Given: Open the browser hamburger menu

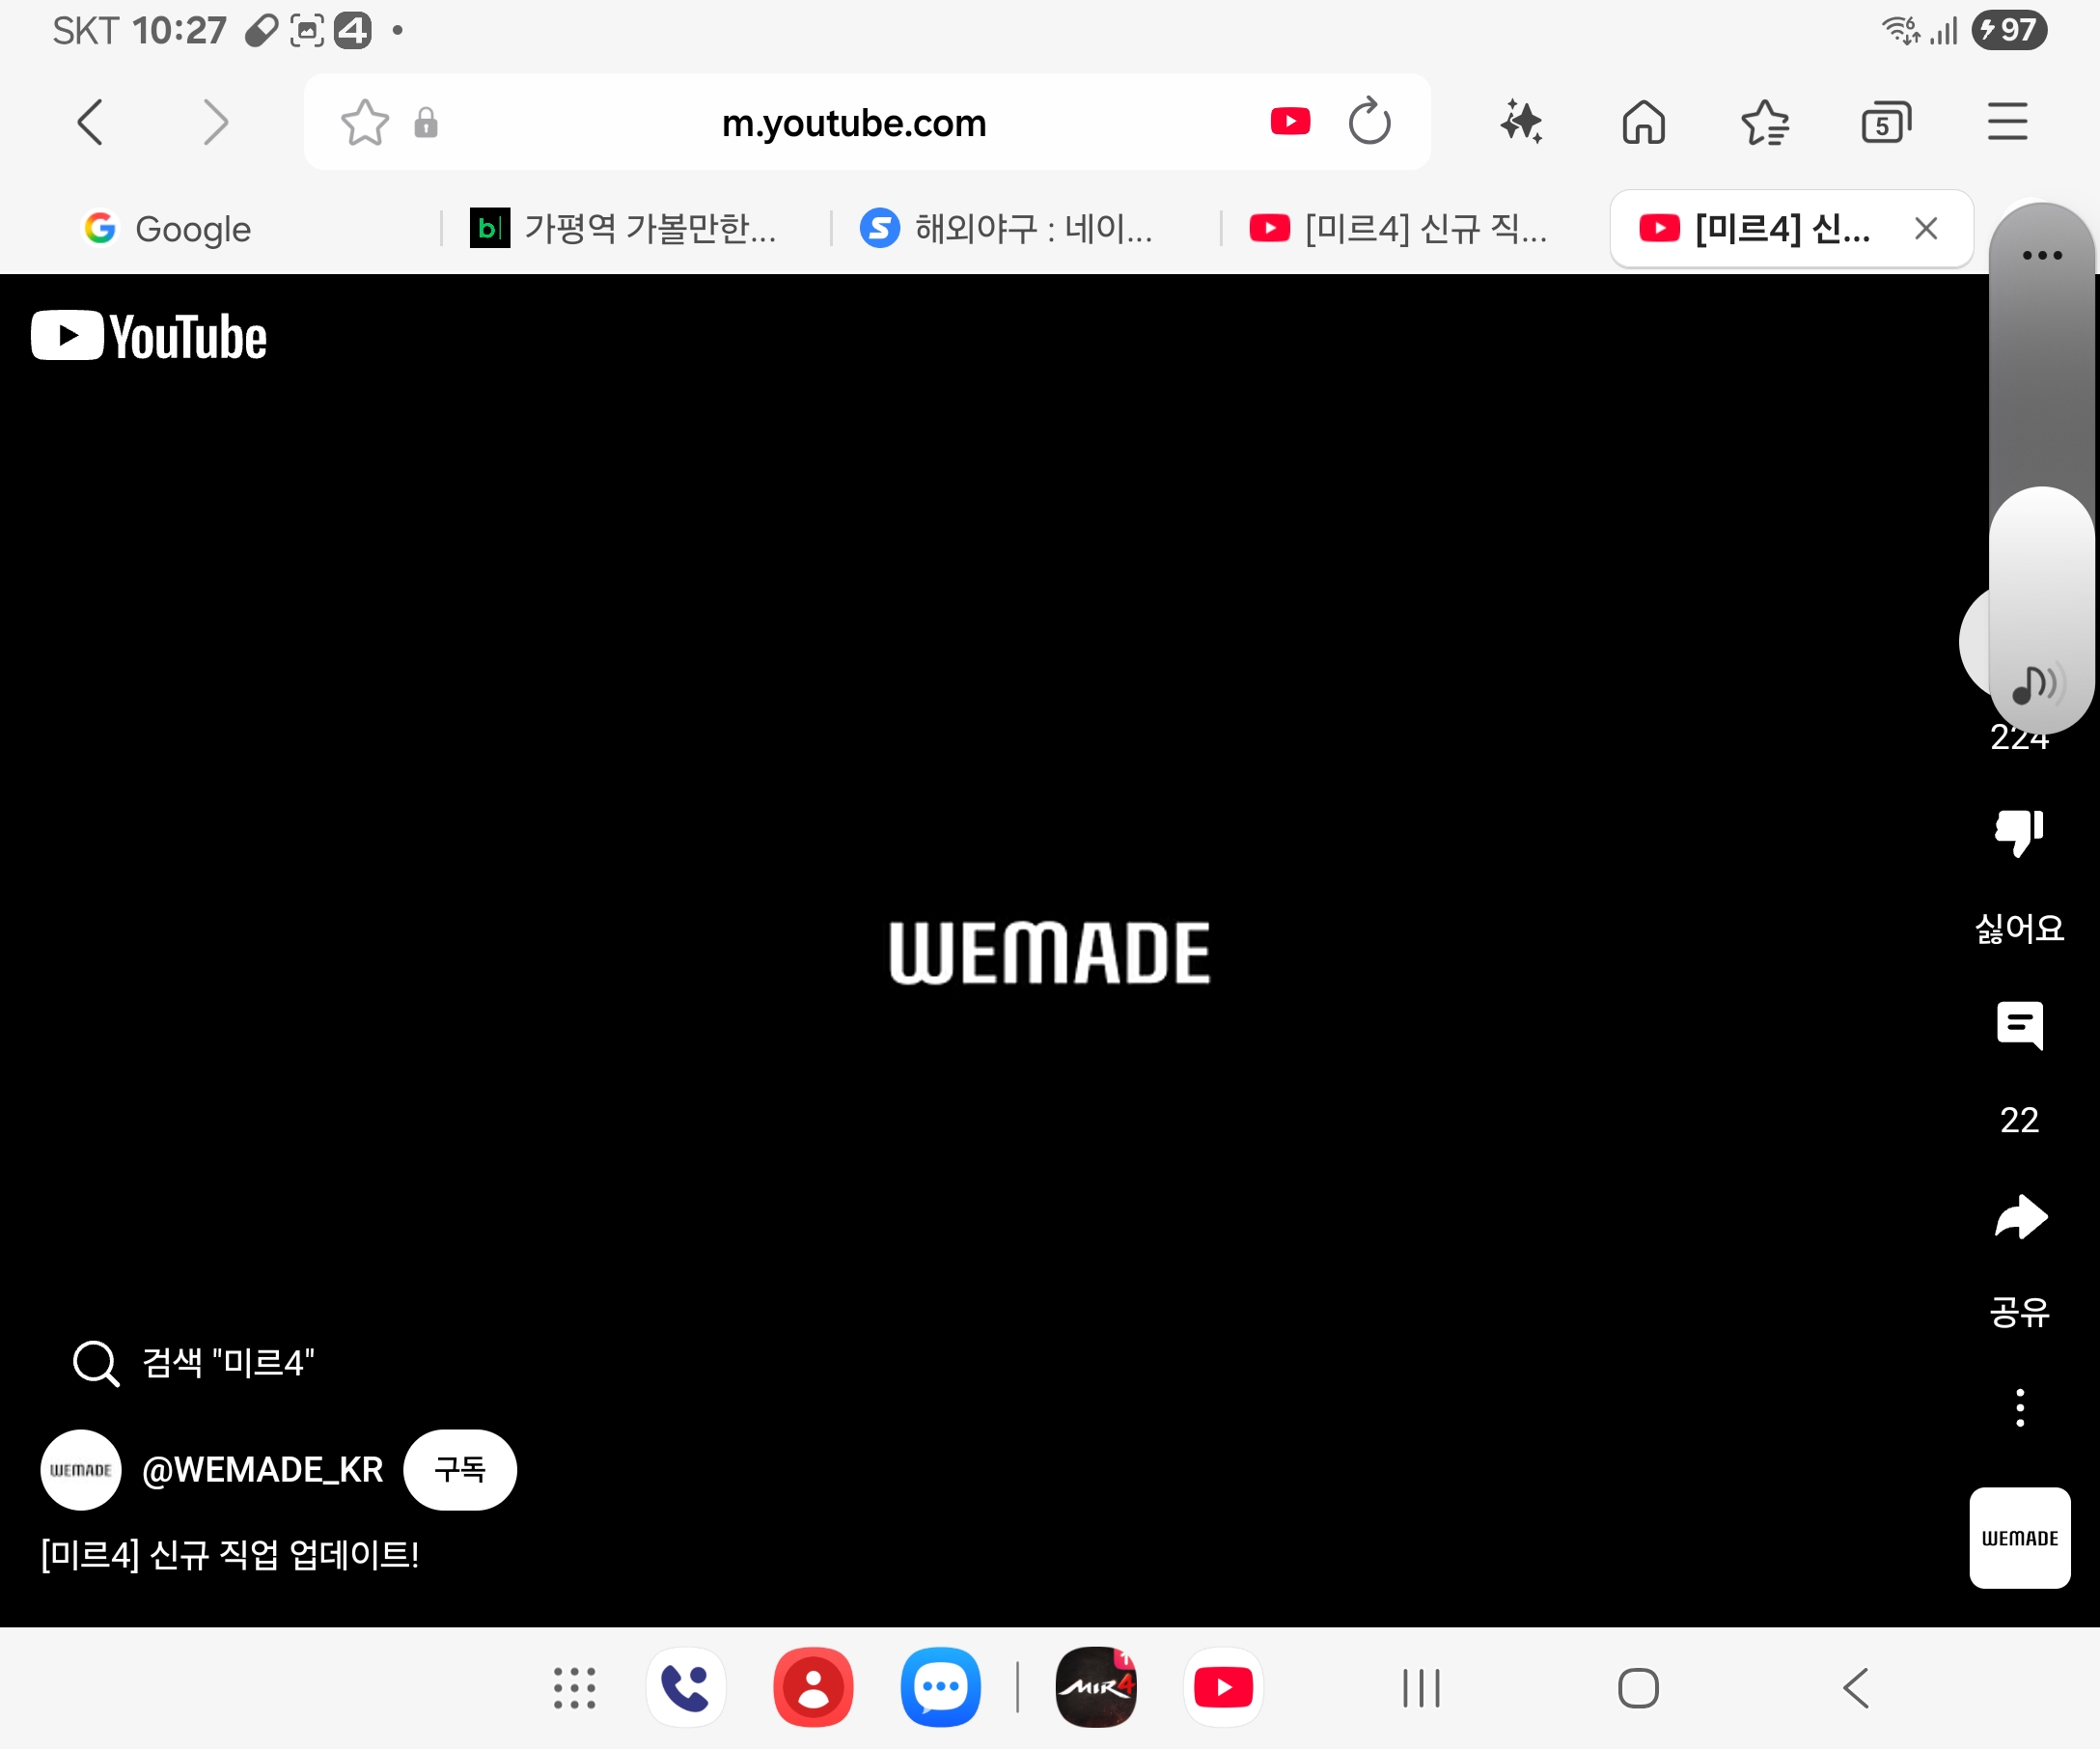Looking at the screenshot, I should [2006, 122].
